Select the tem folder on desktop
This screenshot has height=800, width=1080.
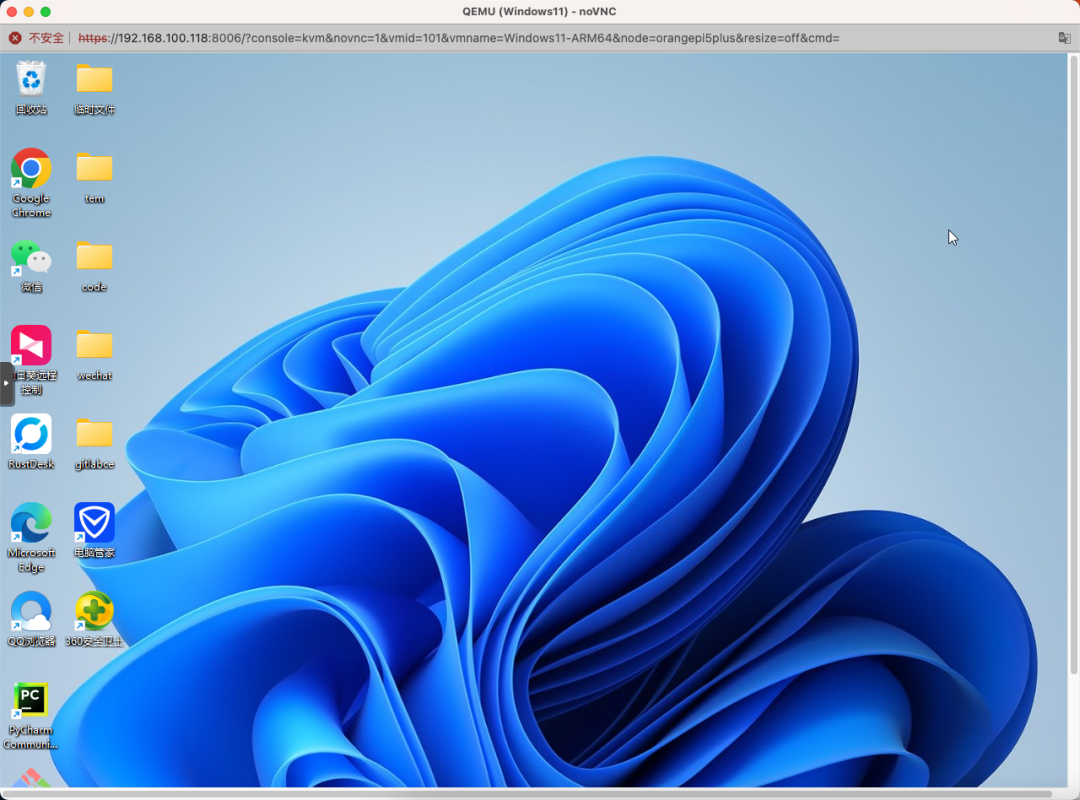[94, 168]
